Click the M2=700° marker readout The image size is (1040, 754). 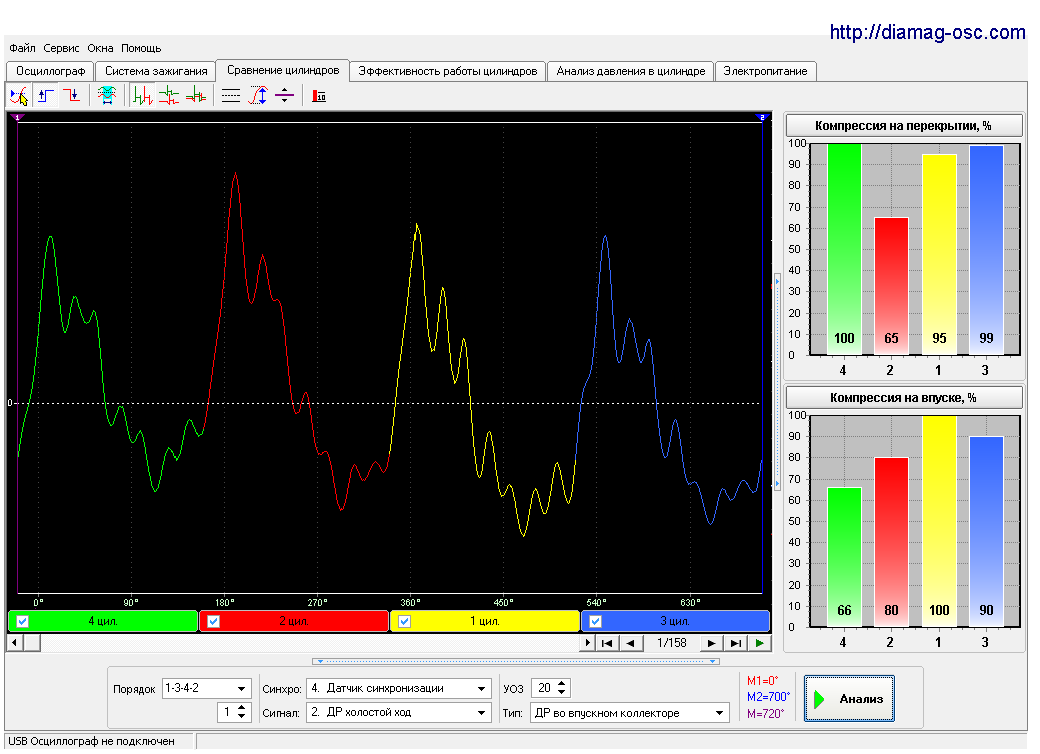pyautogui.click(x=768, y=697)
